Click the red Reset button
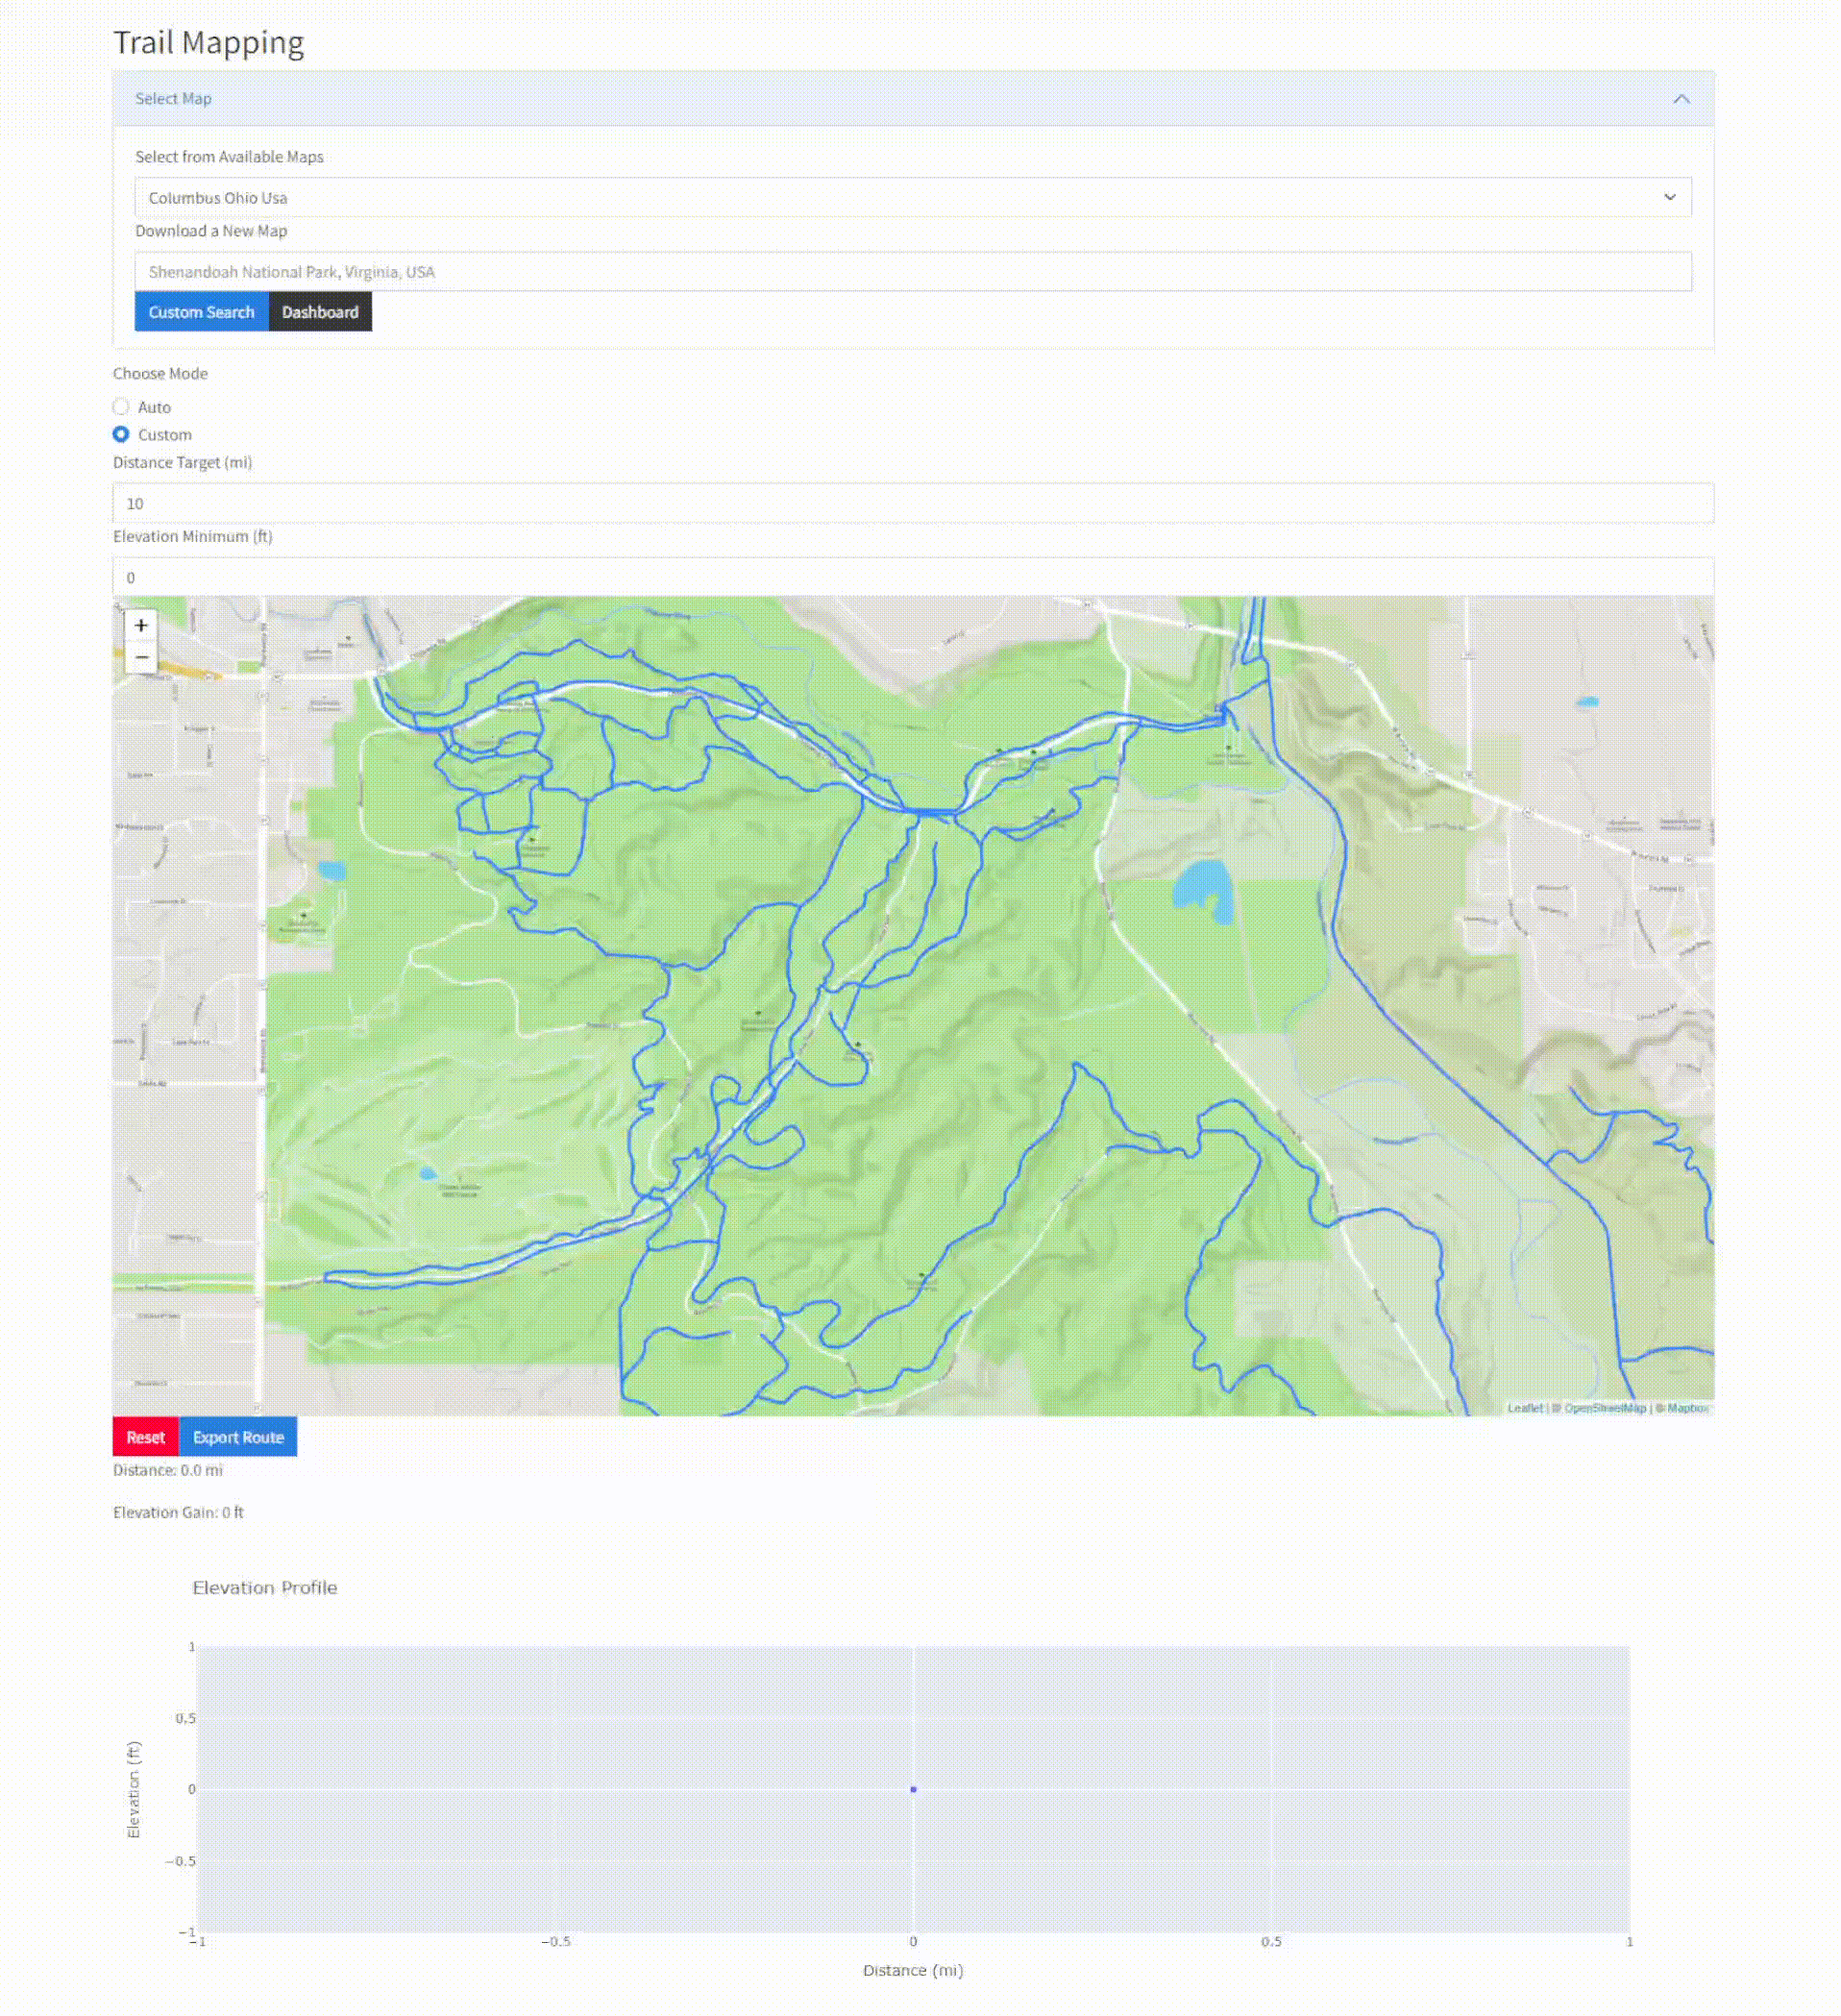 (145, 1437)
